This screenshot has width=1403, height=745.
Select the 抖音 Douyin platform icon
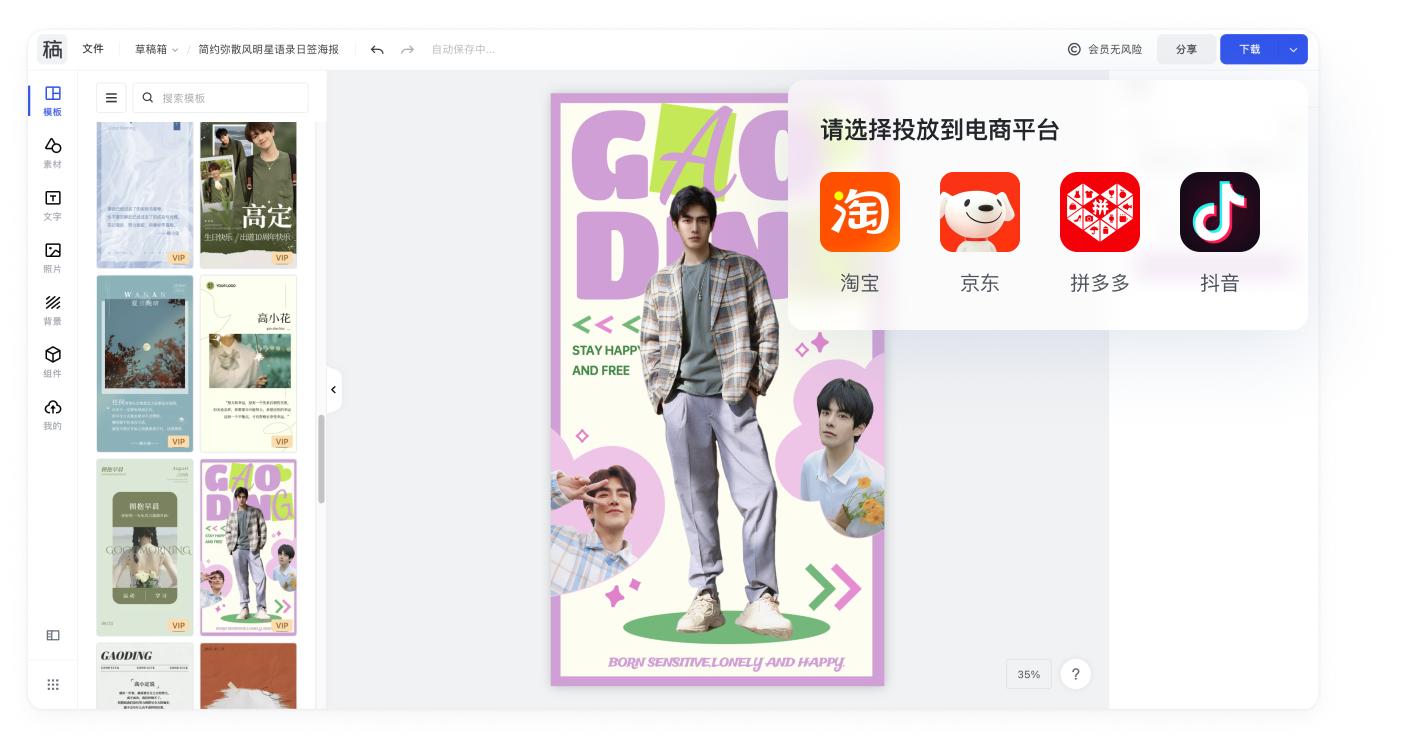coord(1220,212)
